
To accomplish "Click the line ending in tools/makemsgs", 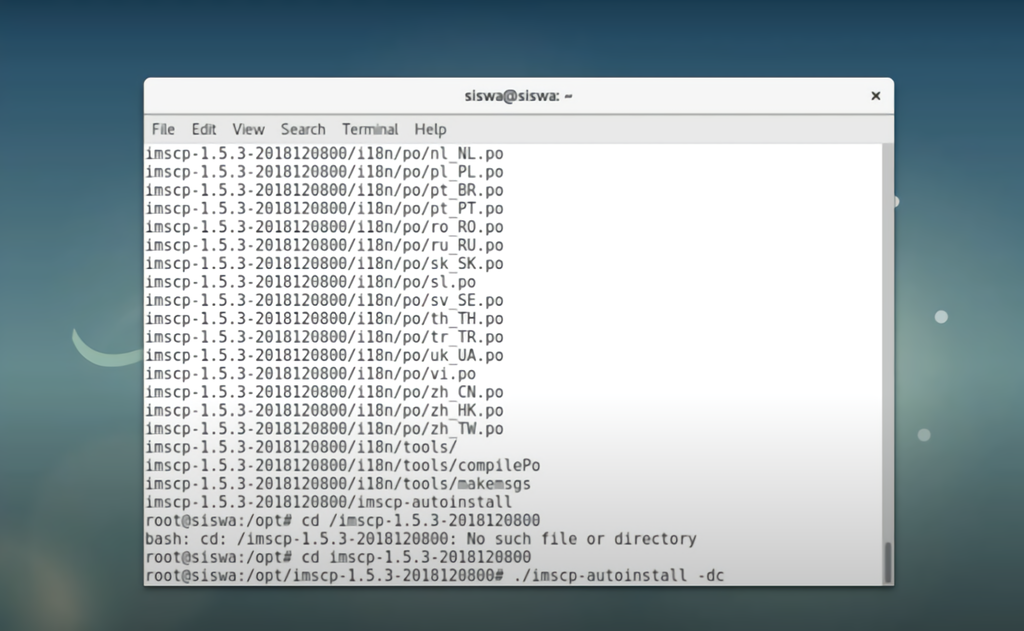I will tap(338, 484).
